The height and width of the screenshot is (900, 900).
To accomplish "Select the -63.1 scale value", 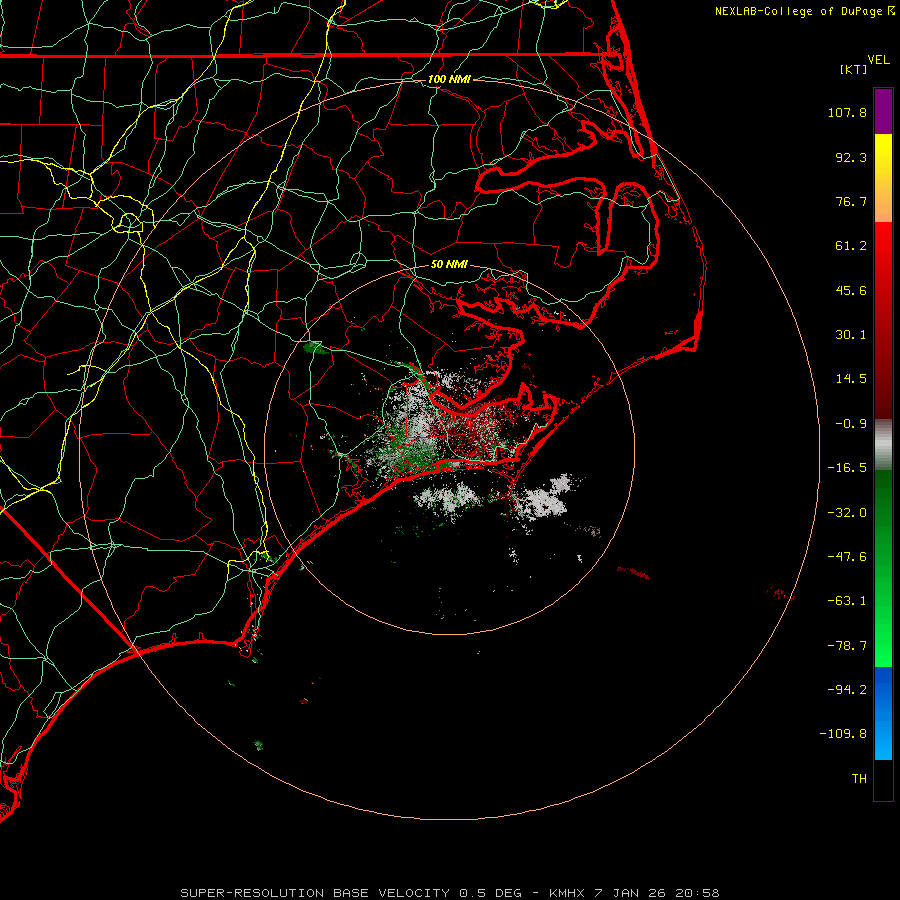I will (x=847, y=601).
